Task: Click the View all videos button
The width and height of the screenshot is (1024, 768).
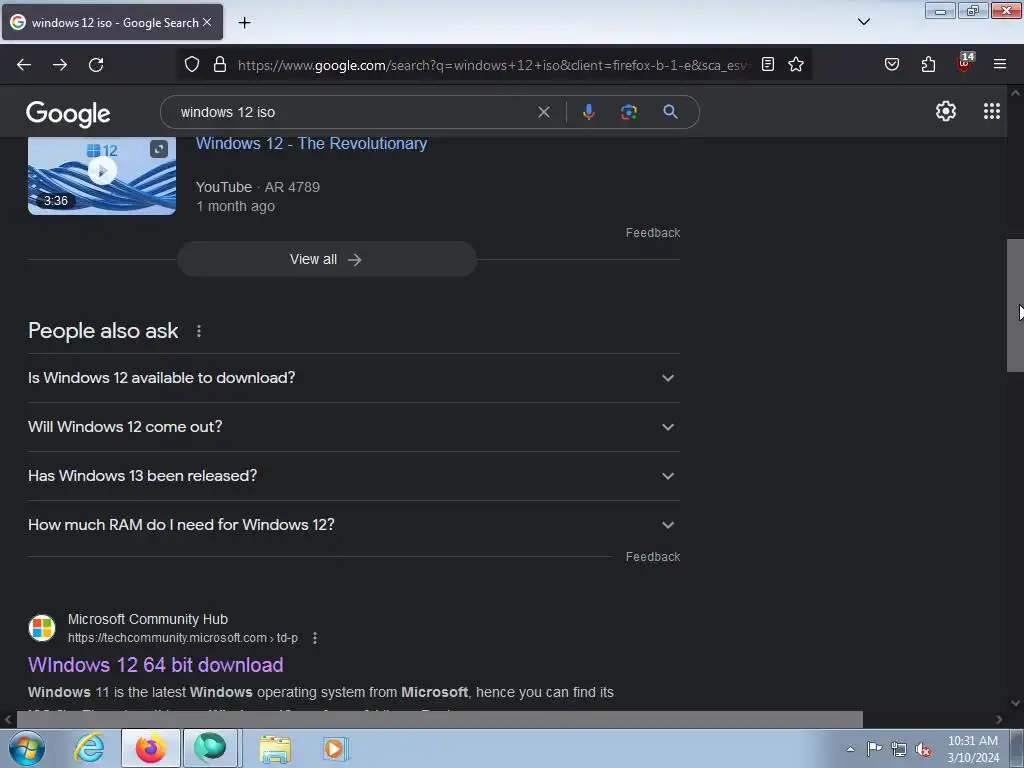Action: pyautogui.click(x=327, y=259)
